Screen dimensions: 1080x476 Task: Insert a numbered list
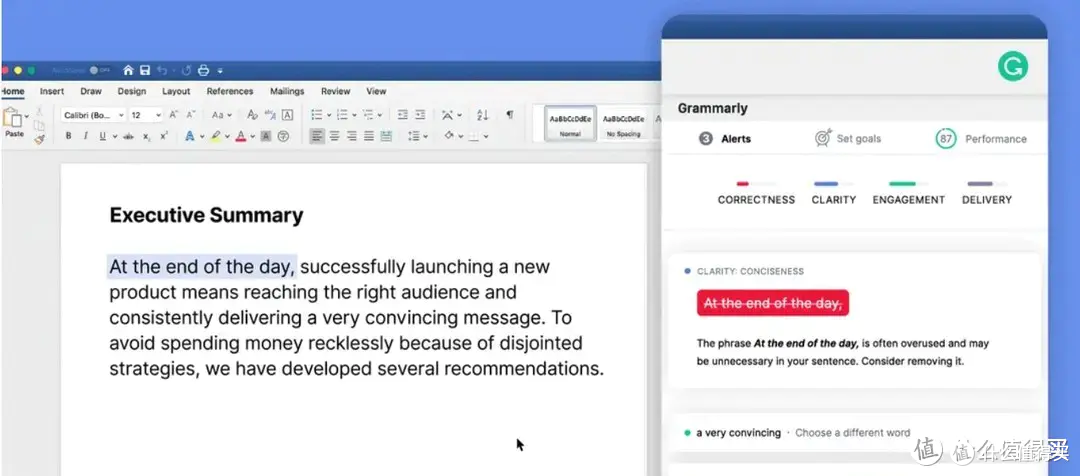342,115
